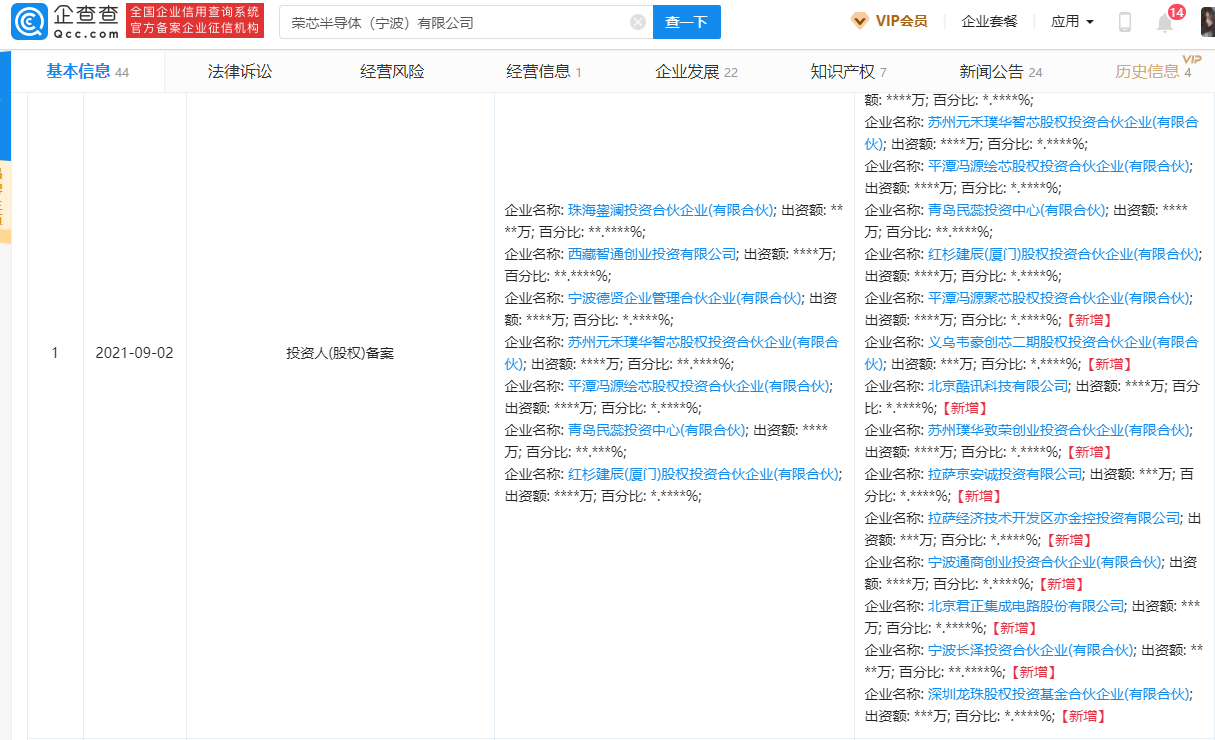Screen dimensions: 1215x740
Task: Switch to the 基本信息 tab
Action: [x=88, y=71]
